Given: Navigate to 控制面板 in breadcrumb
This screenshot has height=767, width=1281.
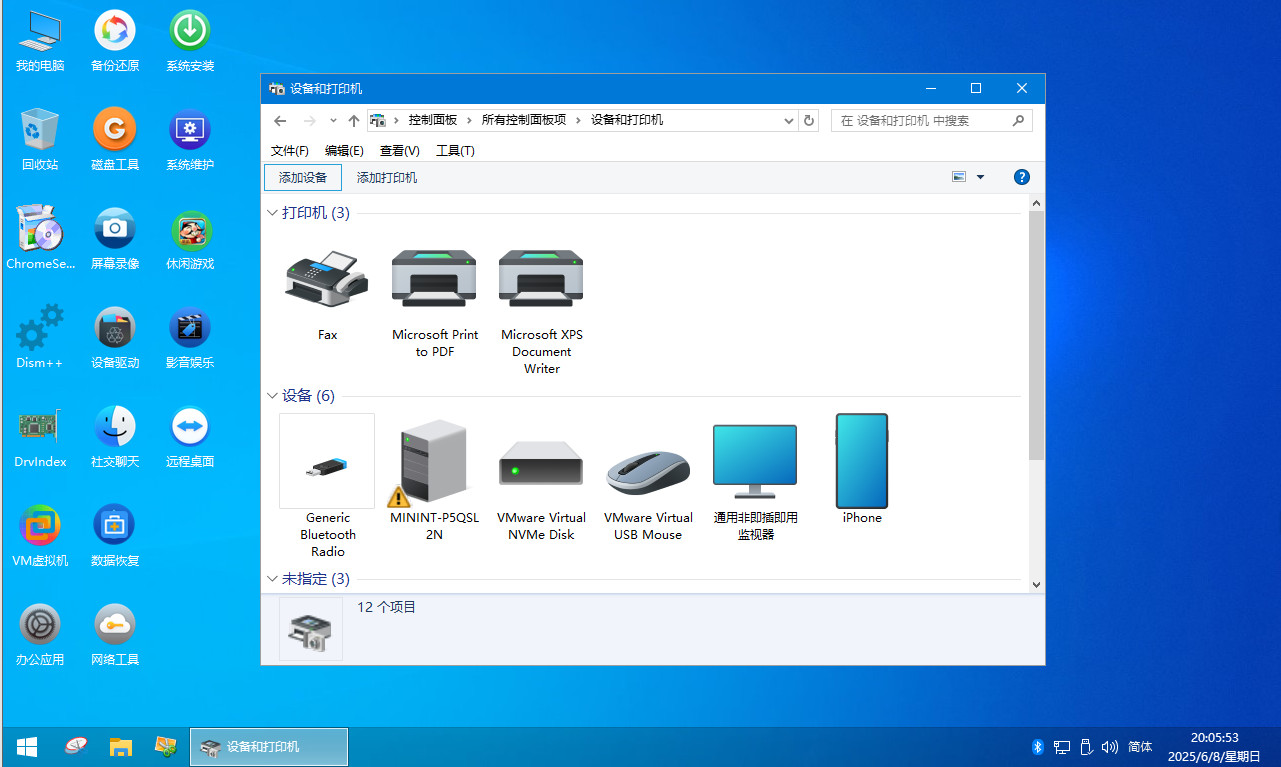Looking at the screenshot, I should [x=433, y=120].
